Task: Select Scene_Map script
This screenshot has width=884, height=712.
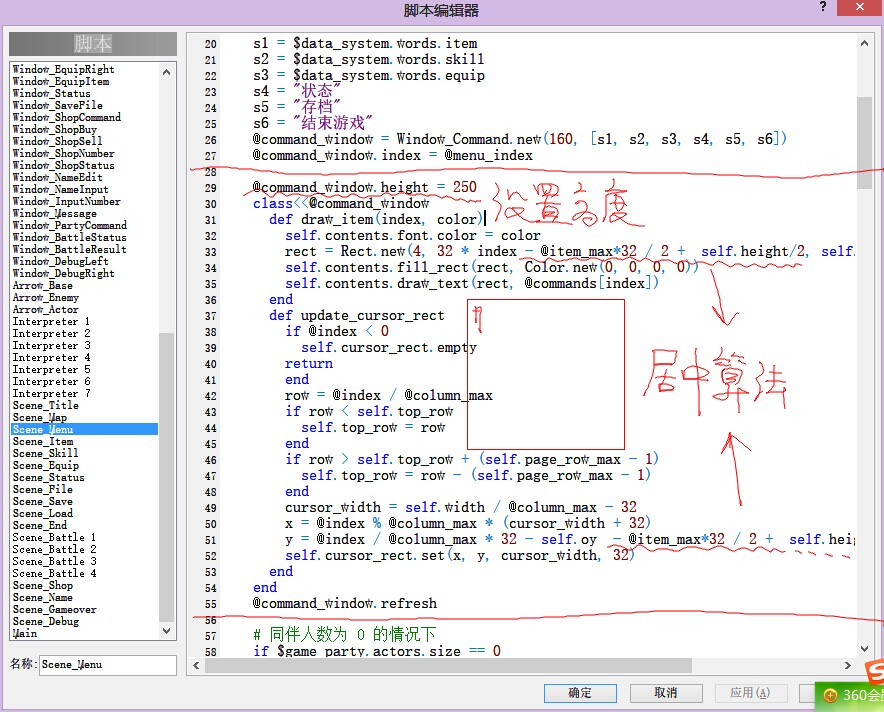Action: click(40, 417)
